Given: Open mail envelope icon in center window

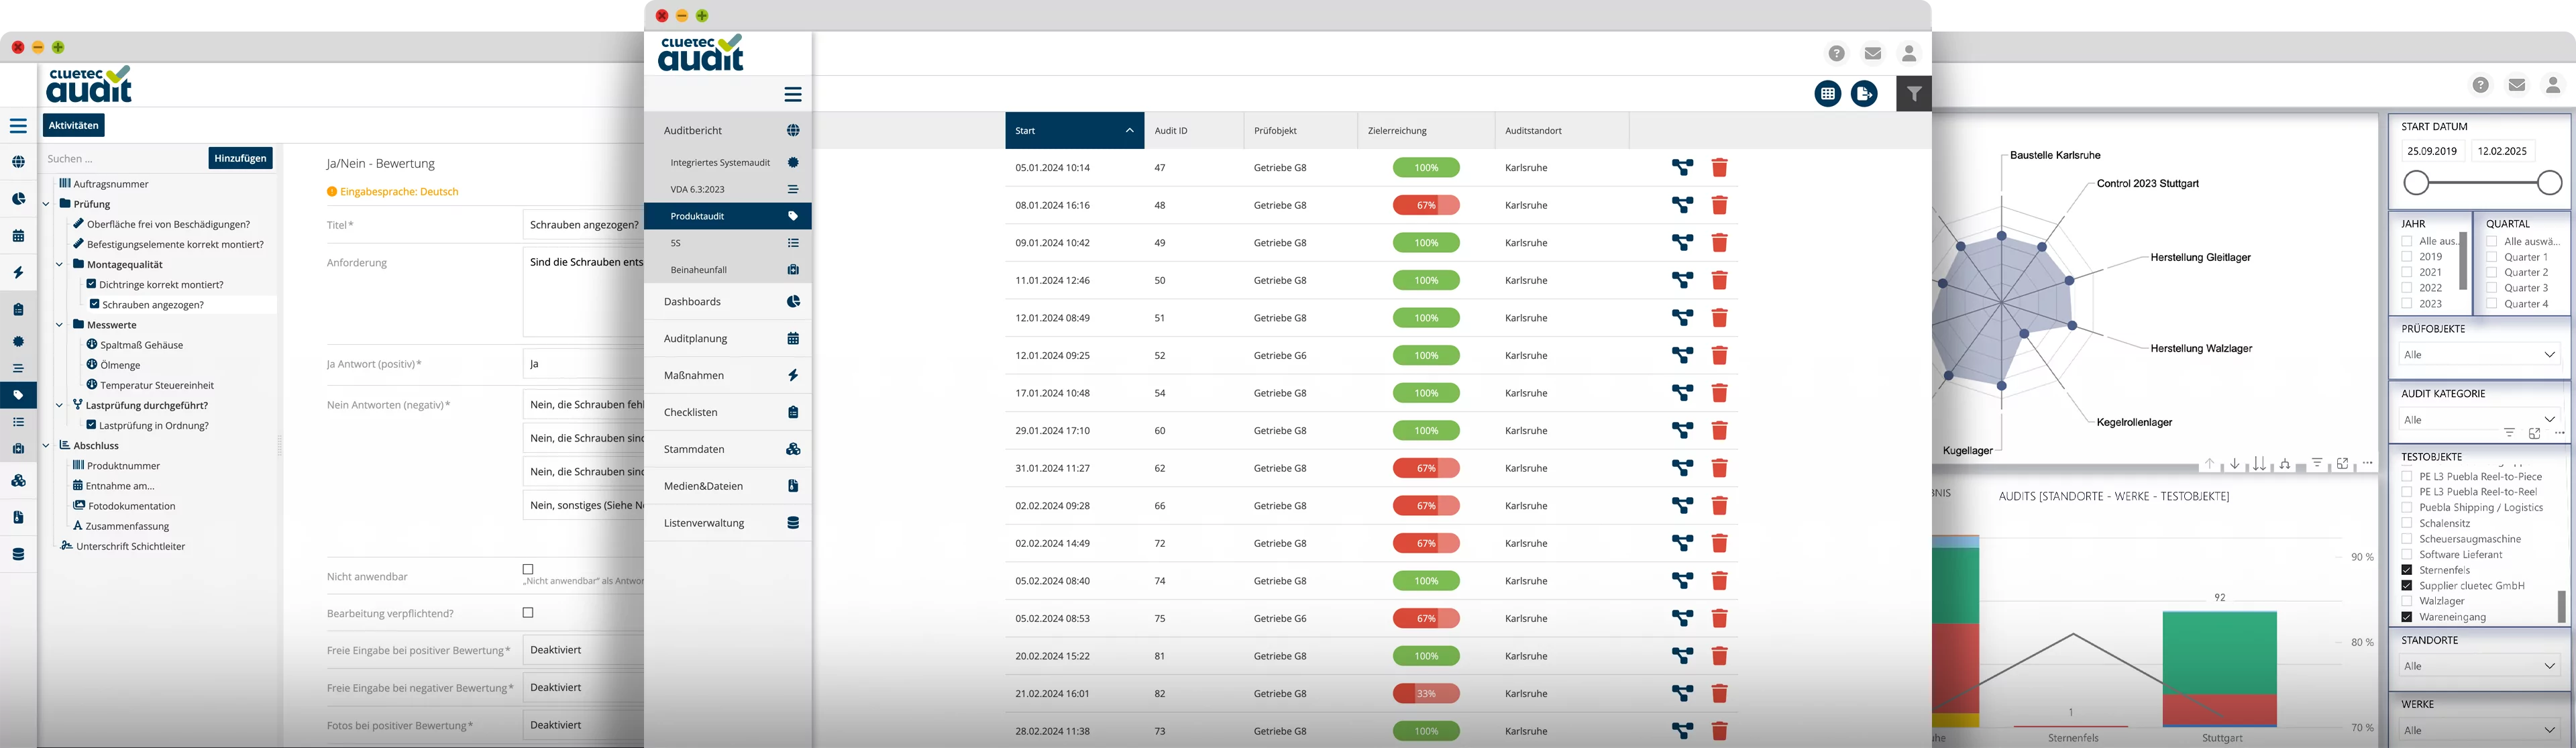Looking at the screenshot, I should pyautogui.click(x=1873, y=54).
